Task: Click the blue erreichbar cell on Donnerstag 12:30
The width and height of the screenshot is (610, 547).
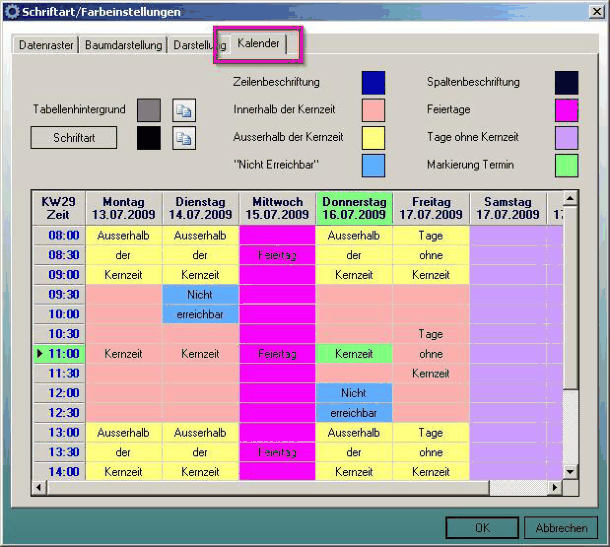Action: [354, 413]
